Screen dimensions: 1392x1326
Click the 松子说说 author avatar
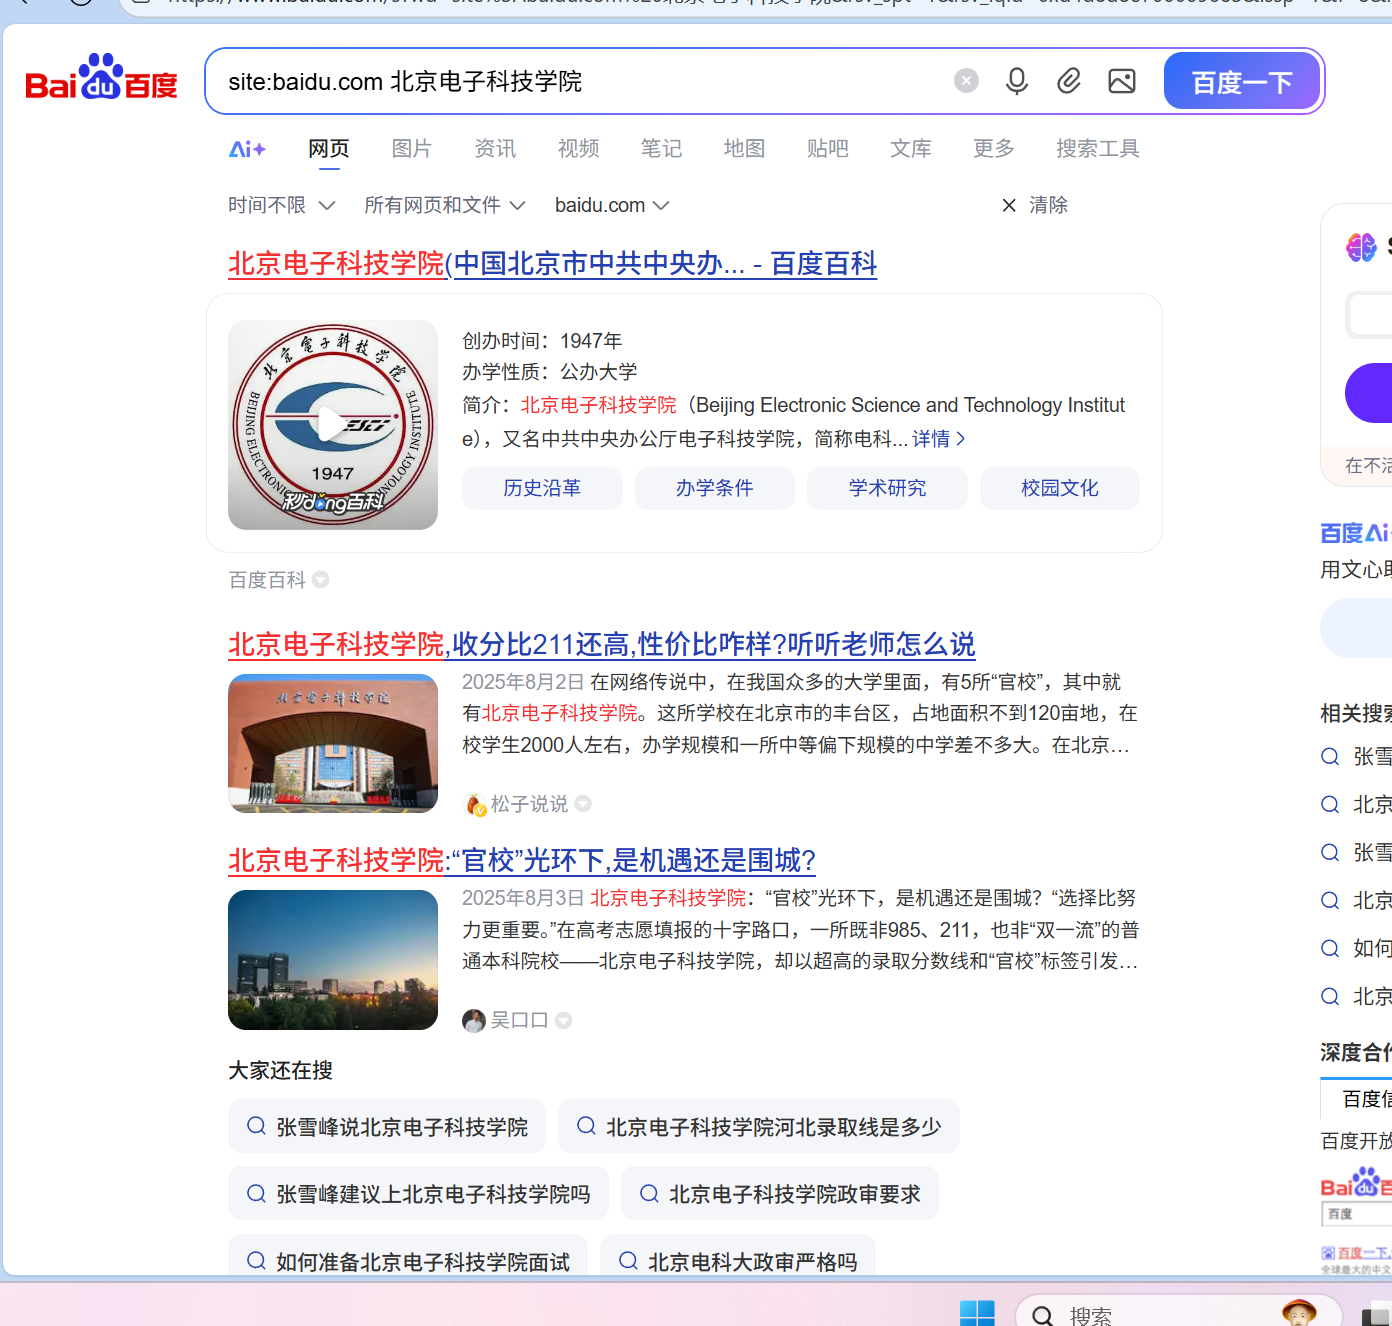[x=474, y=803]
